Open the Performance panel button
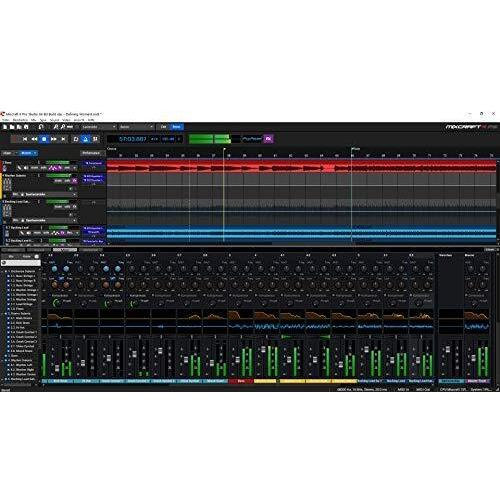This screenshot has width=500, height=500. point(91,153)
